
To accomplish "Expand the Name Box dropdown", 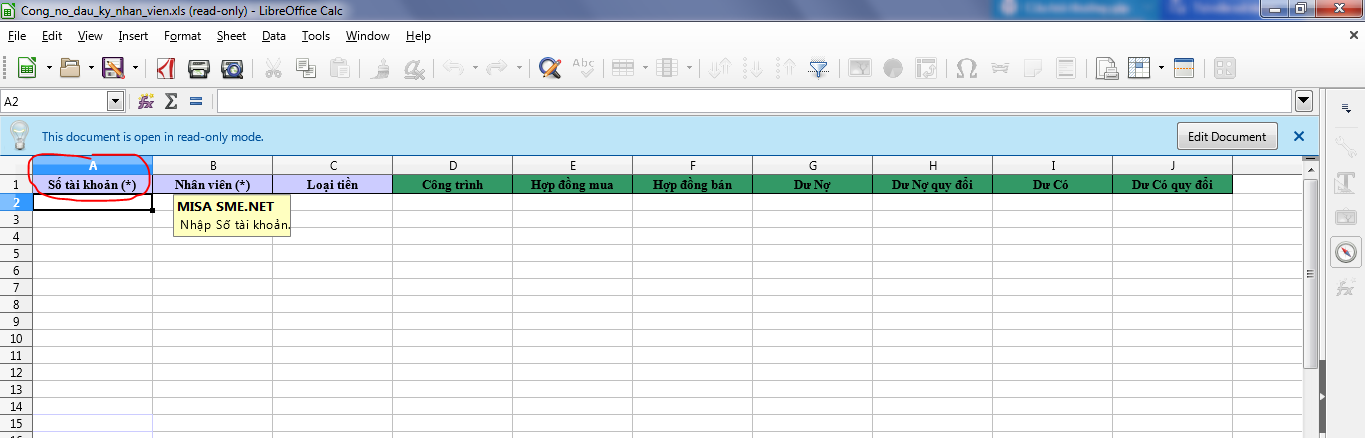I will (115, 101).
